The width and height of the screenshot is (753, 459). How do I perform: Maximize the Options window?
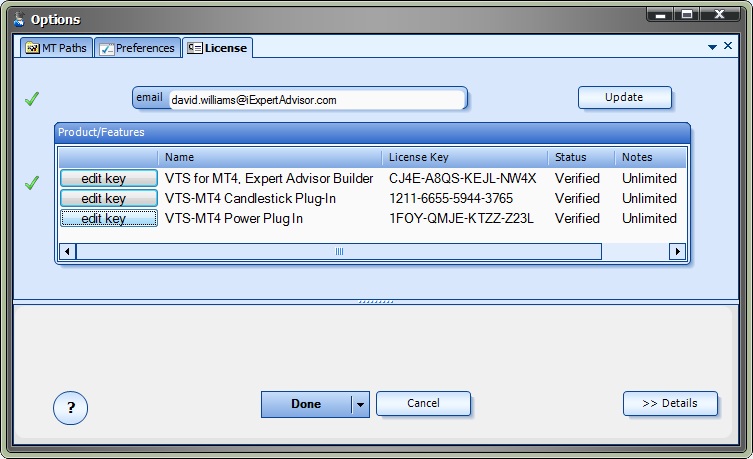(687, 15)
